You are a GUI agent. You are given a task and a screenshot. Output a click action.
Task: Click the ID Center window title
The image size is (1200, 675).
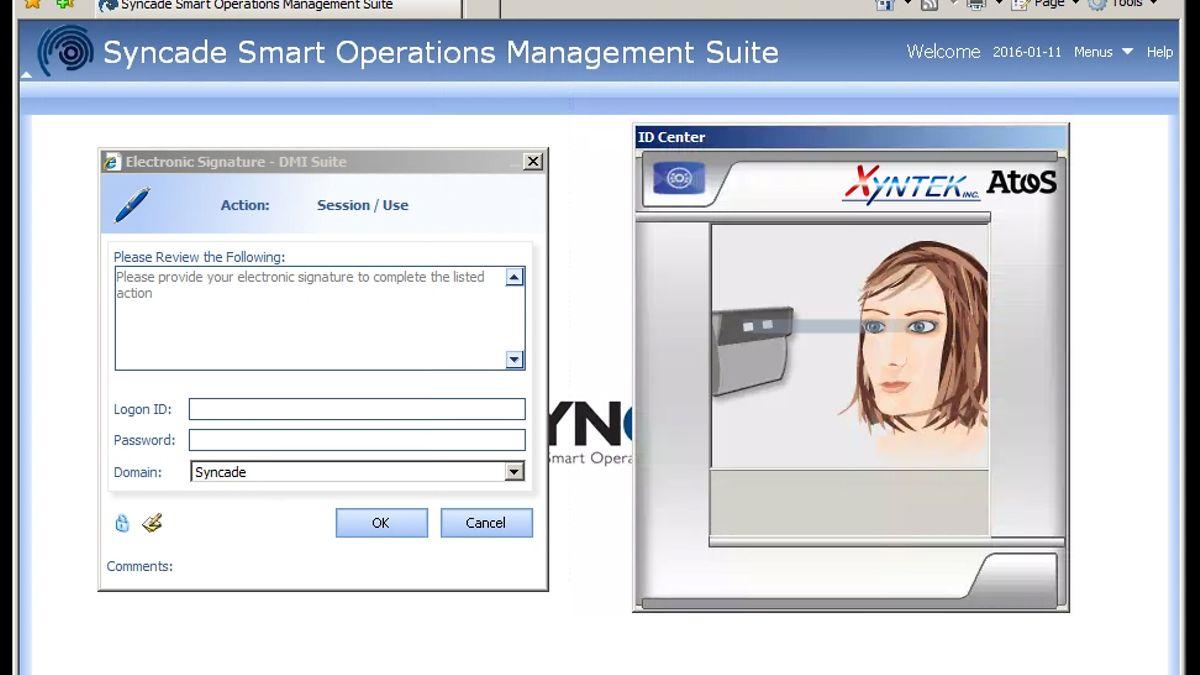[671, 137]
